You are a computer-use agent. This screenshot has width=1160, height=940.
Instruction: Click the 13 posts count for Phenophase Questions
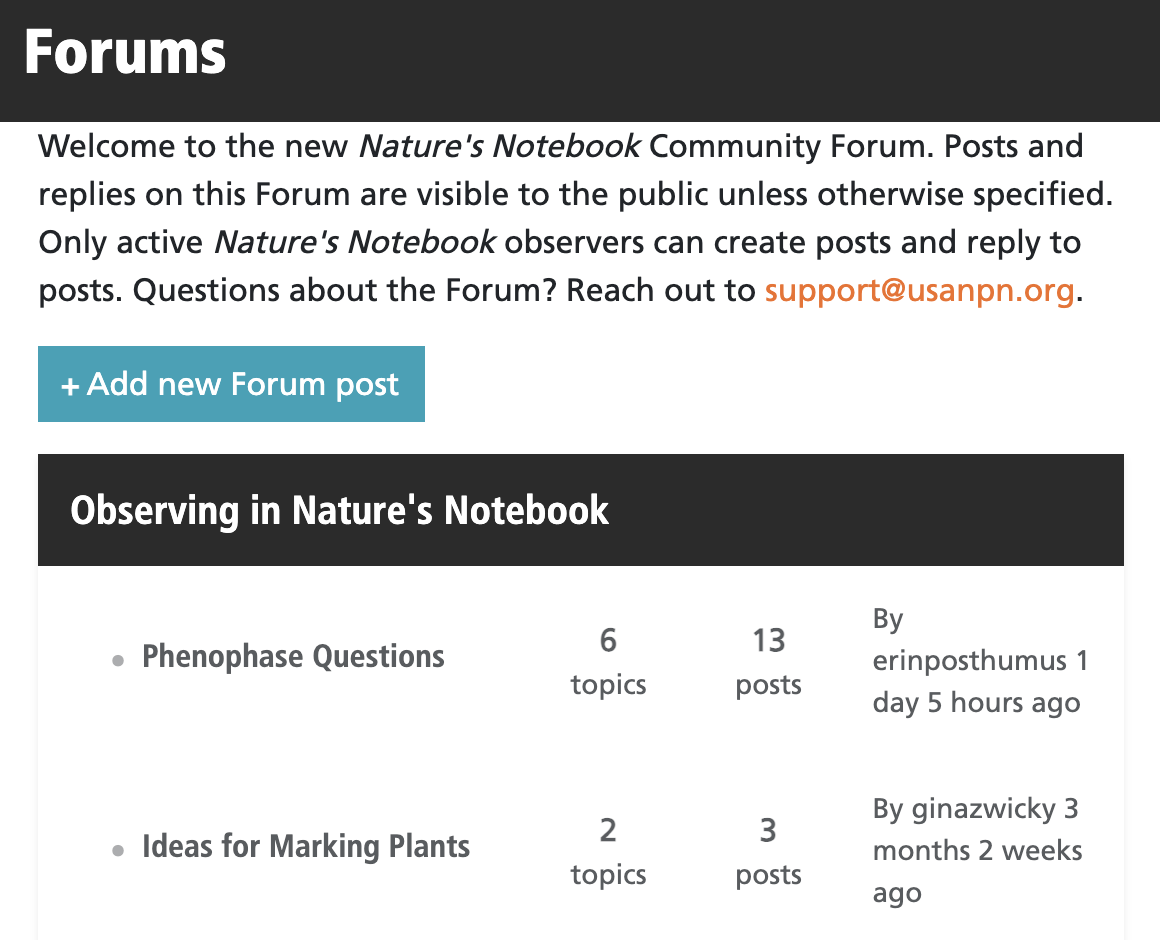pos(768,661)
